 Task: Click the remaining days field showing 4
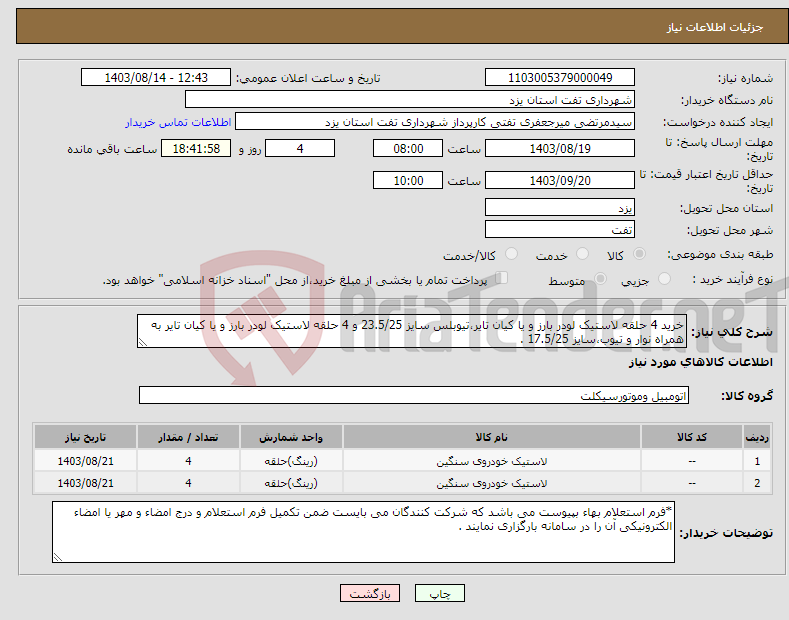pyautogui.click(x=300, y=148)
